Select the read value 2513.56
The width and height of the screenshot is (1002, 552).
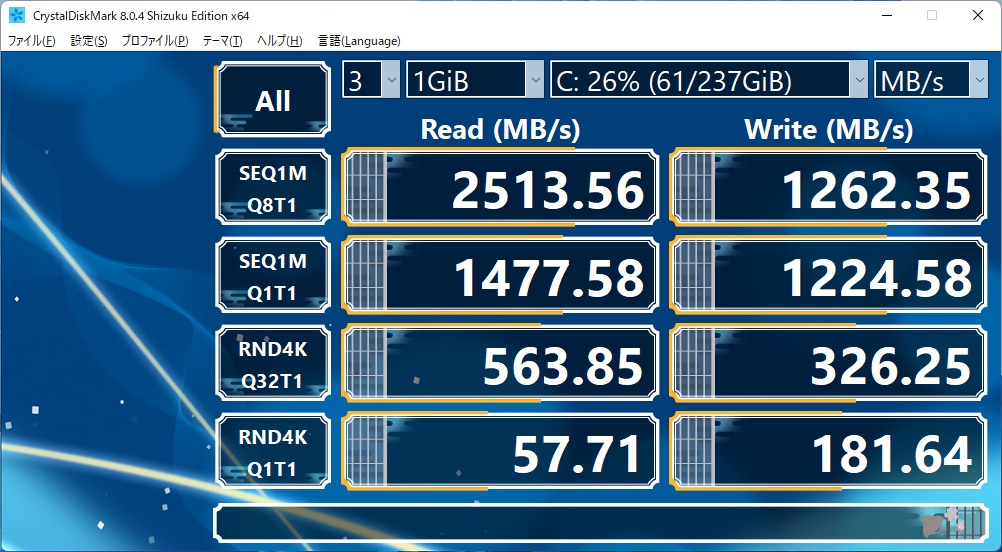500,188
